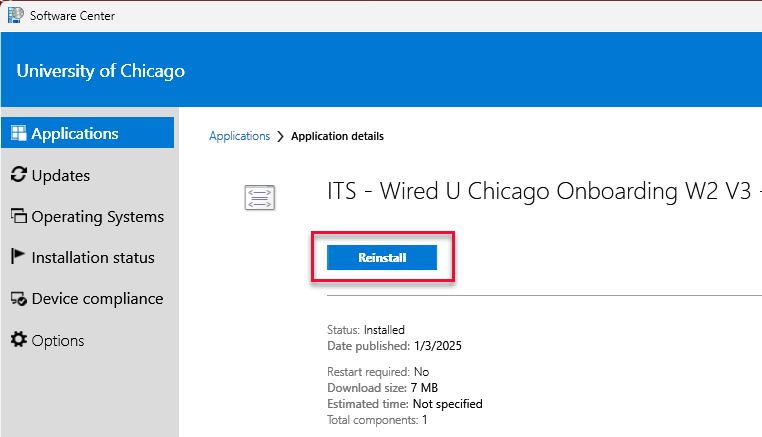Click the 'Restart required: No' text
This screenshot has height=437, width=762.
(378, 372)
